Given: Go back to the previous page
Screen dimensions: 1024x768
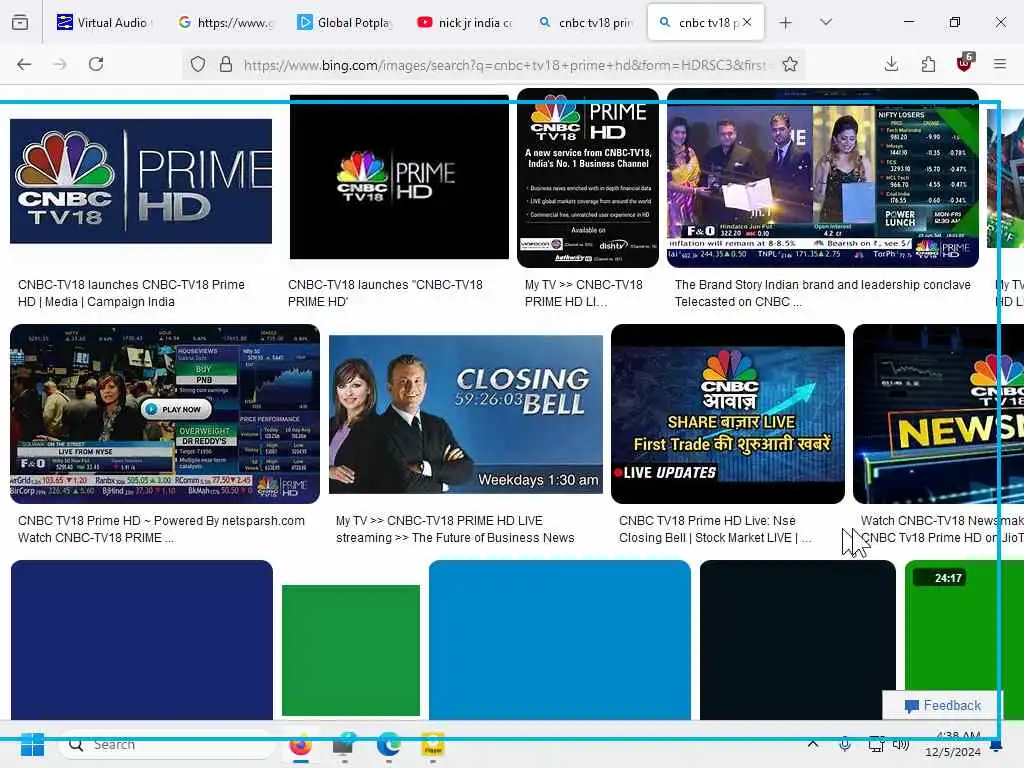Looking at the screenshot, I should coord(24,64).
